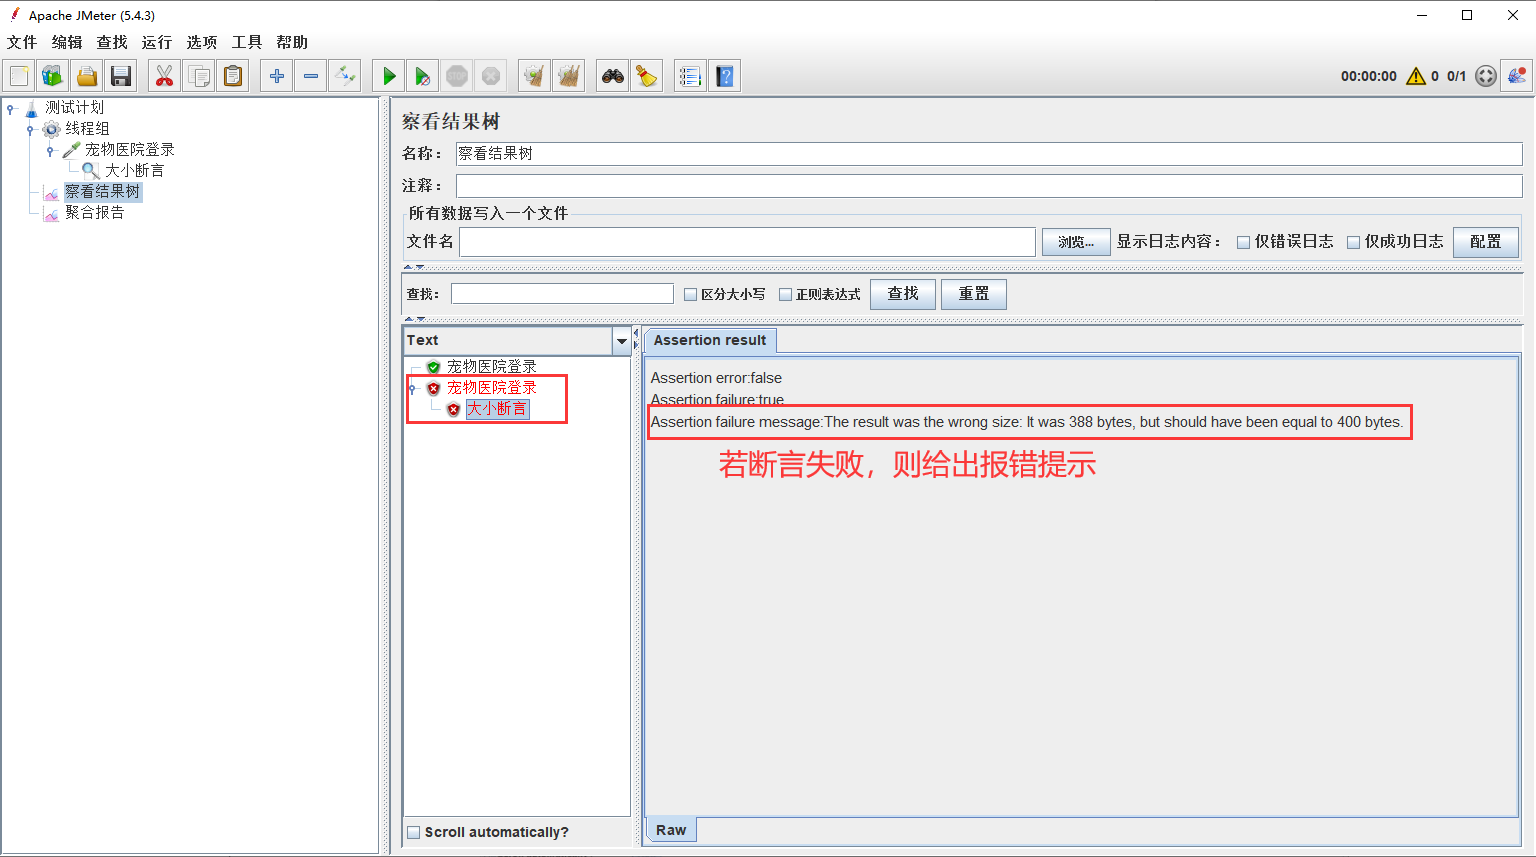Click the 浏览... browse button

(x=1076, y=242)
